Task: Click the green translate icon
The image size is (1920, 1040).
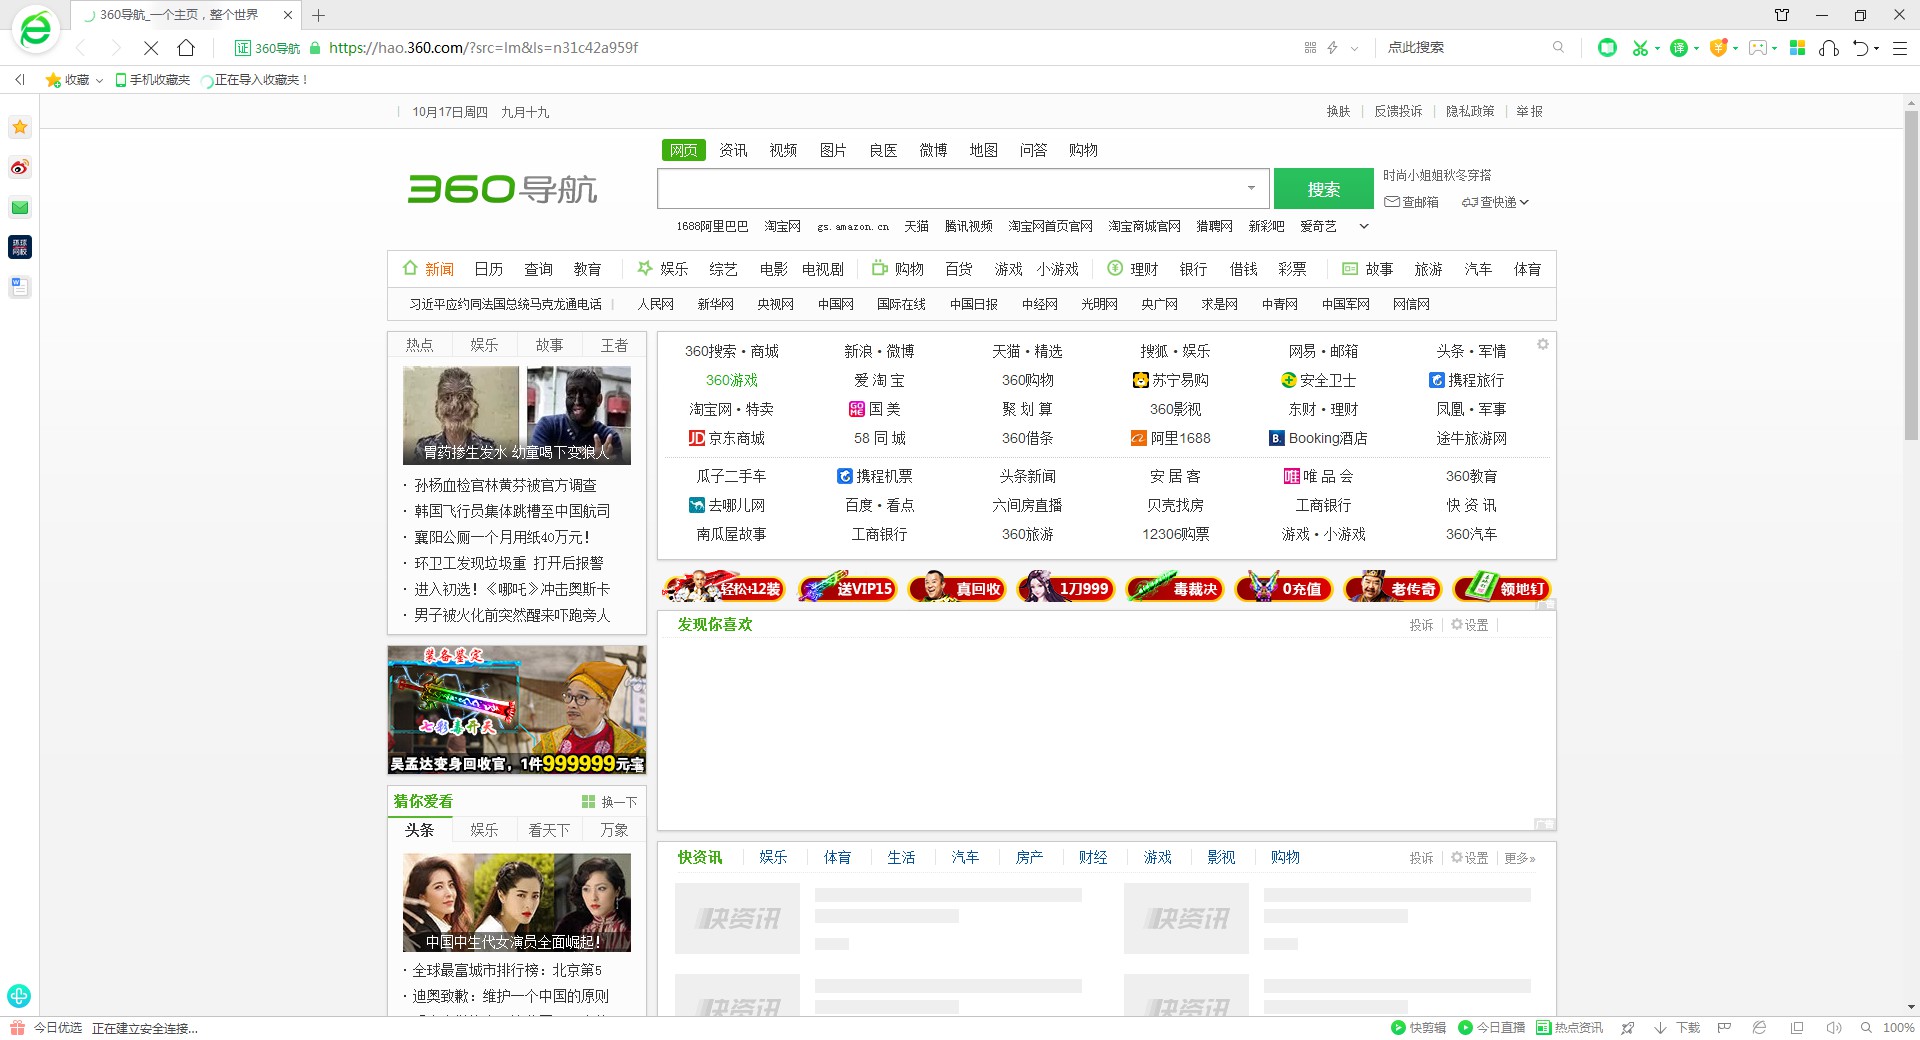Action: click(x=1679, y=48)
